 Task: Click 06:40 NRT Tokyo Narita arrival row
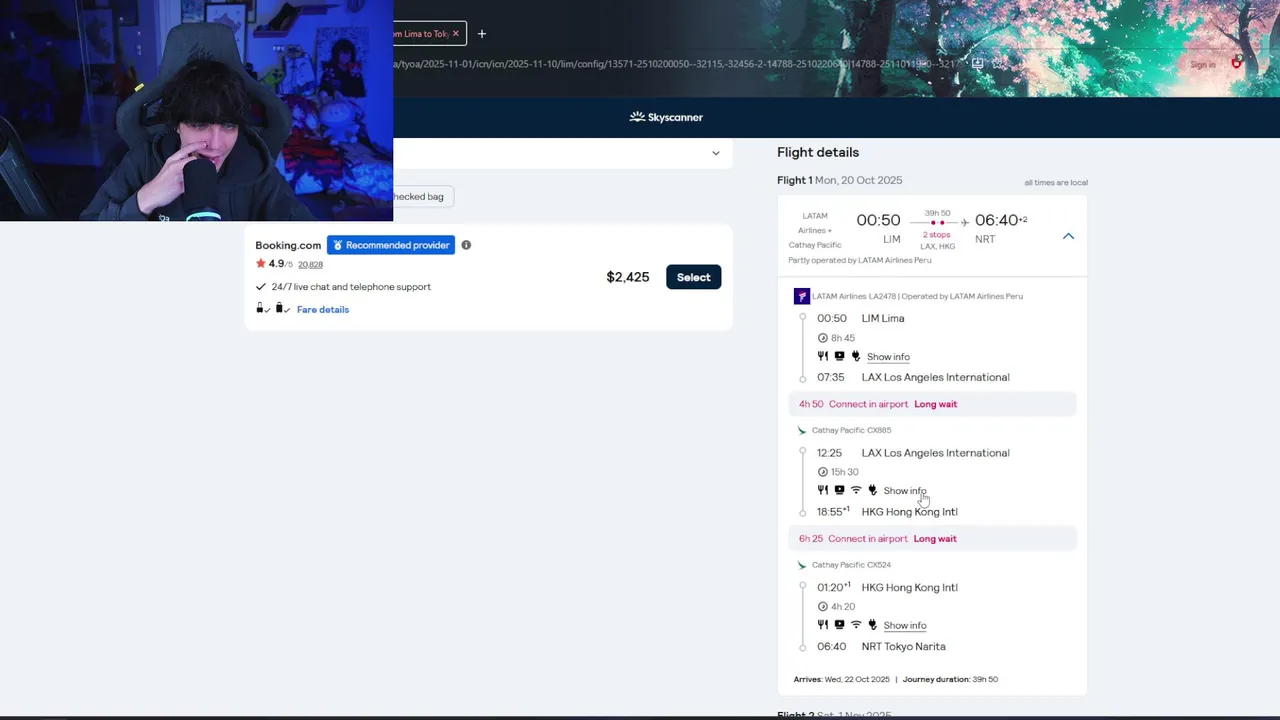881,646
